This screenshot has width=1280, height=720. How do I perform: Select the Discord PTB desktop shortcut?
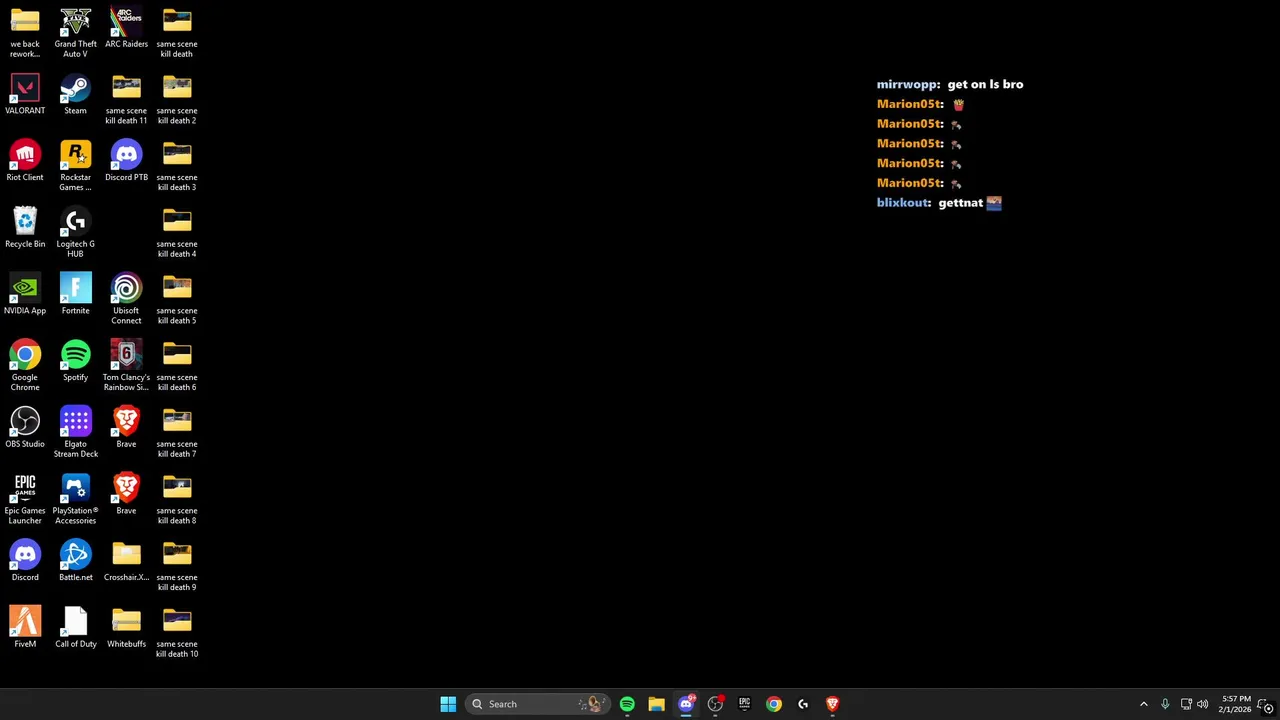coord(126,161)
